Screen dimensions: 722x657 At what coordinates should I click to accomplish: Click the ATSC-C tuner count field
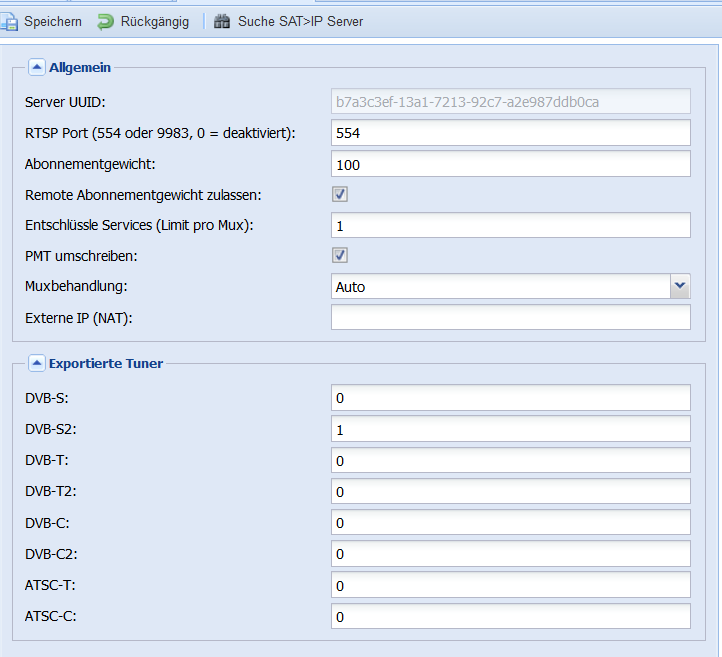511,616
